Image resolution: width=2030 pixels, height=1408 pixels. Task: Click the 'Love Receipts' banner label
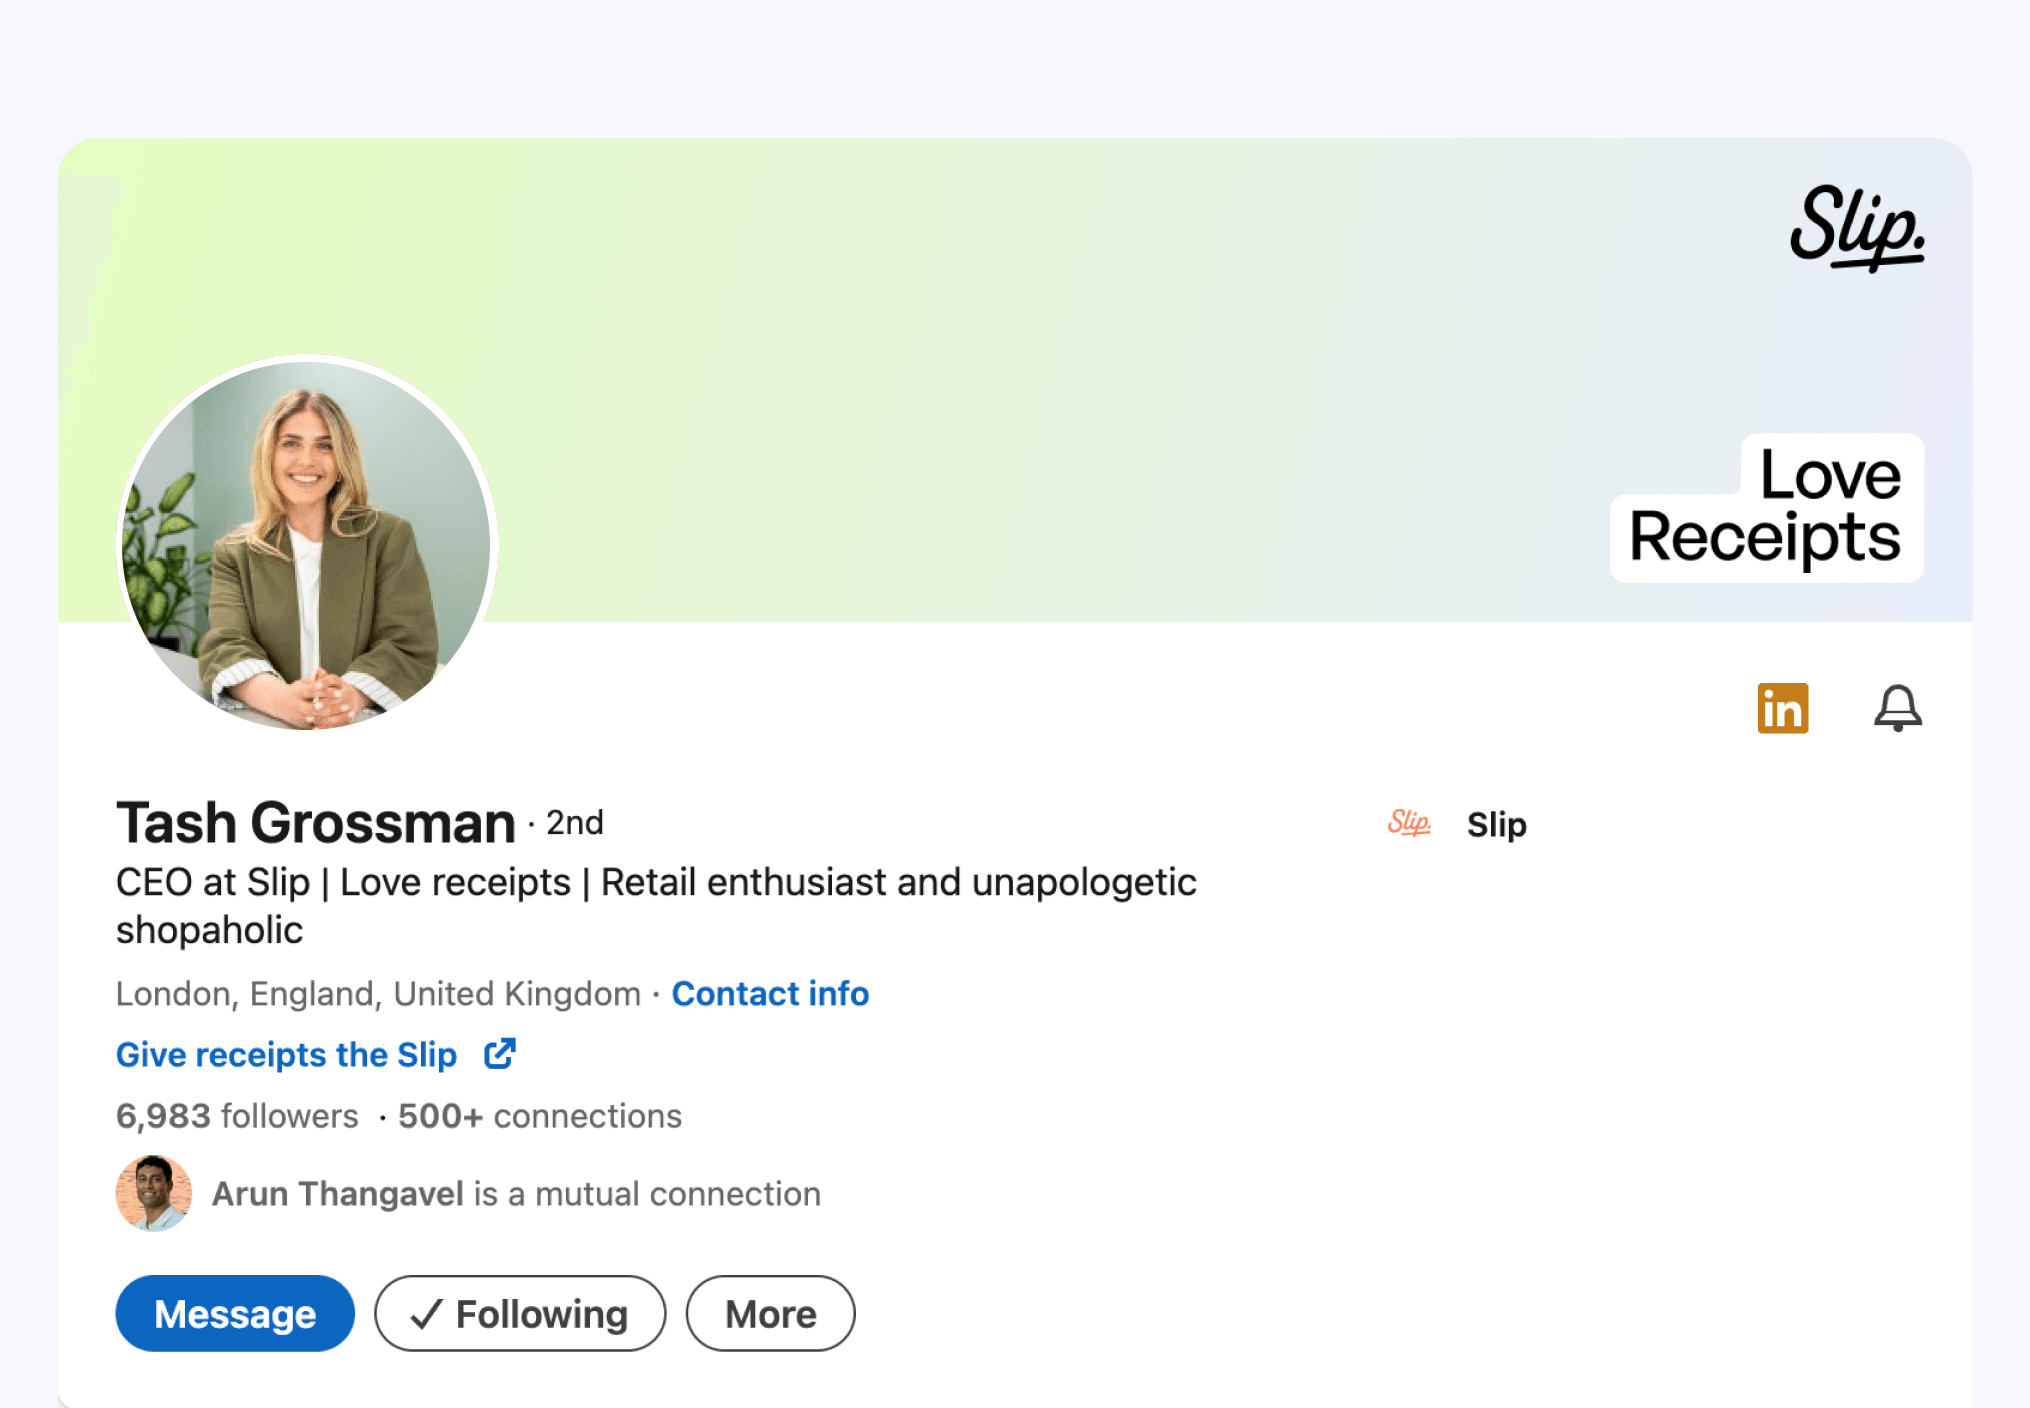1767,508
